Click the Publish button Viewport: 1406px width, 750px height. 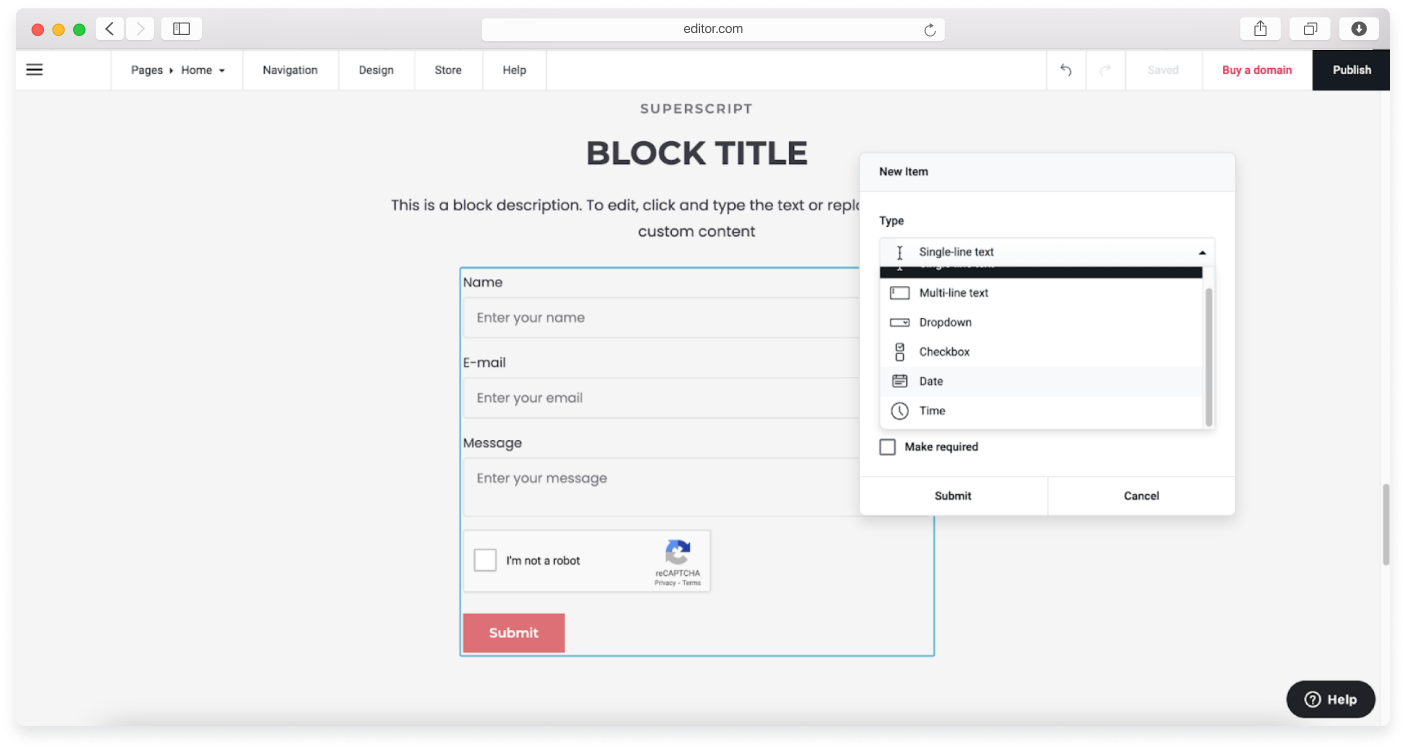click(1351, 70)
